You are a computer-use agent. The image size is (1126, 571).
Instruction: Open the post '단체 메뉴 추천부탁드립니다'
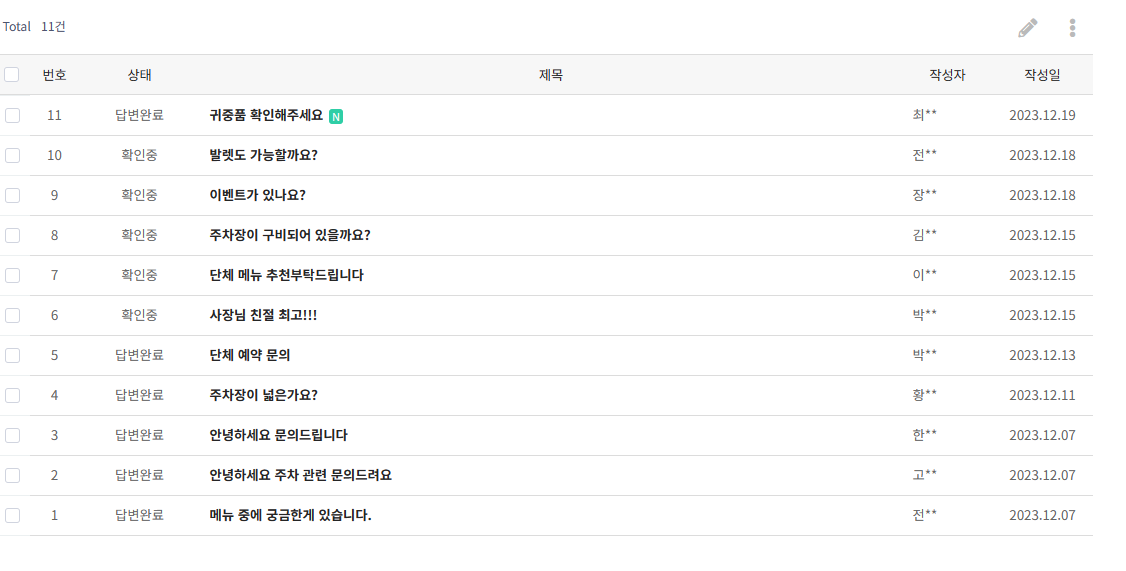click(286, 275)
